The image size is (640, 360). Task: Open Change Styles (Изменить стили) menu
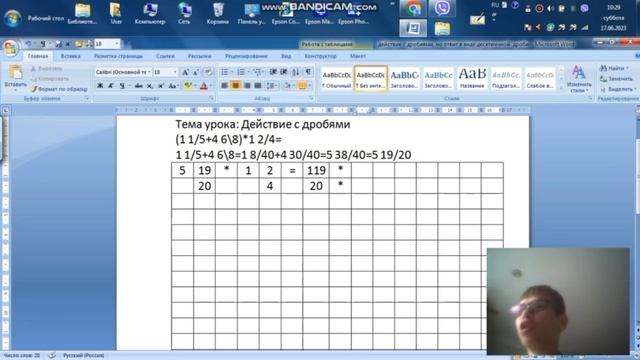coord(579,79)
